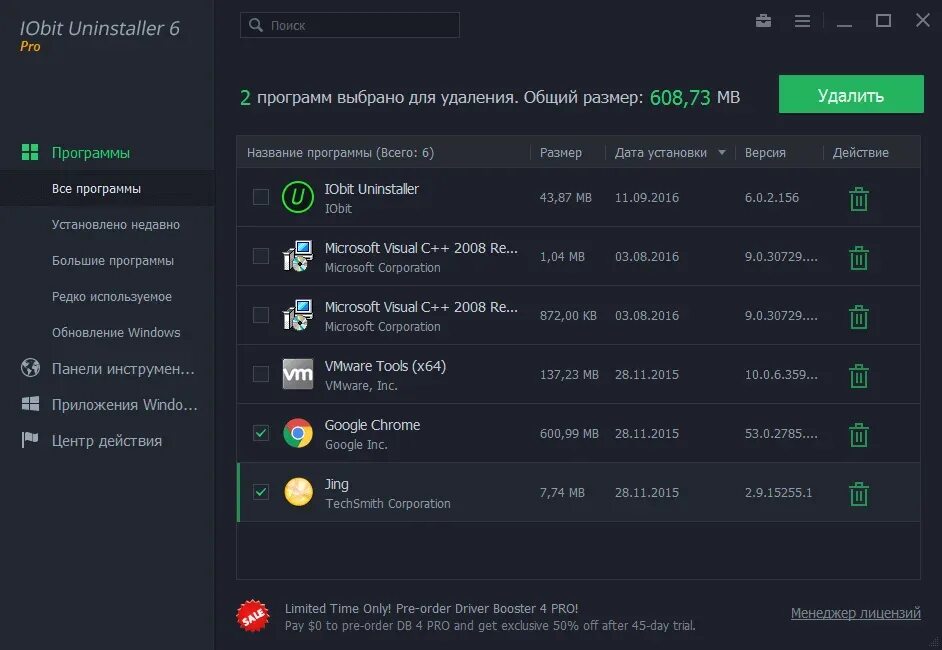
Task: Click the IObit Uninstaller 6 Pro logo
Action: click(100, 35)
